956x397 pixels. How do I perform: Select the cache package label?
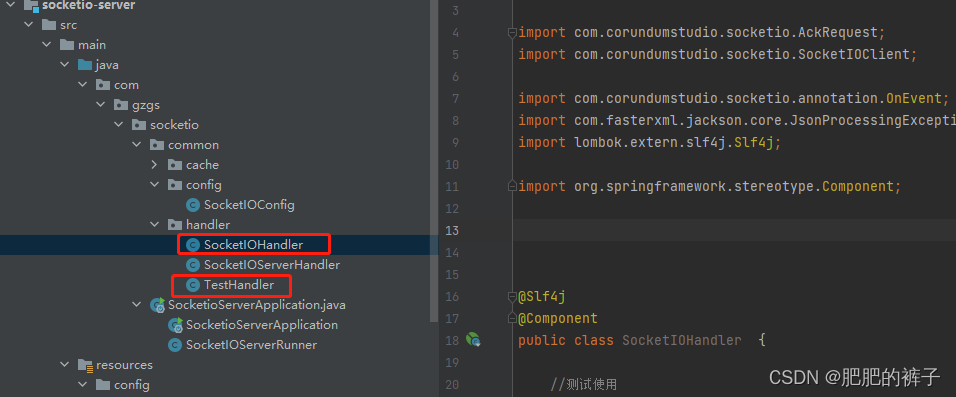click(202, 165)
